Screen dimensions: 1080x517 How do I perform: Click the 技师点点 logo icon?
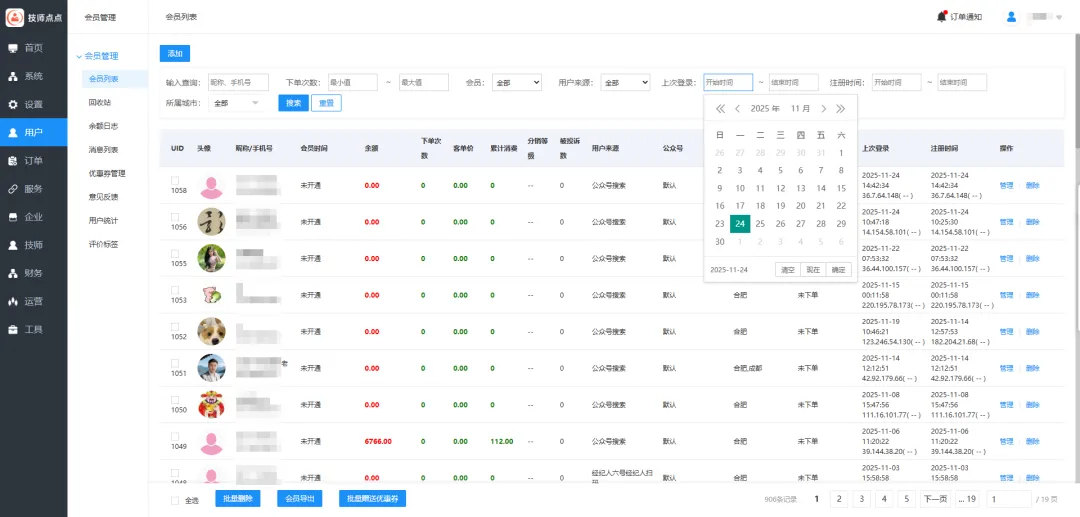tap(14, 17)
